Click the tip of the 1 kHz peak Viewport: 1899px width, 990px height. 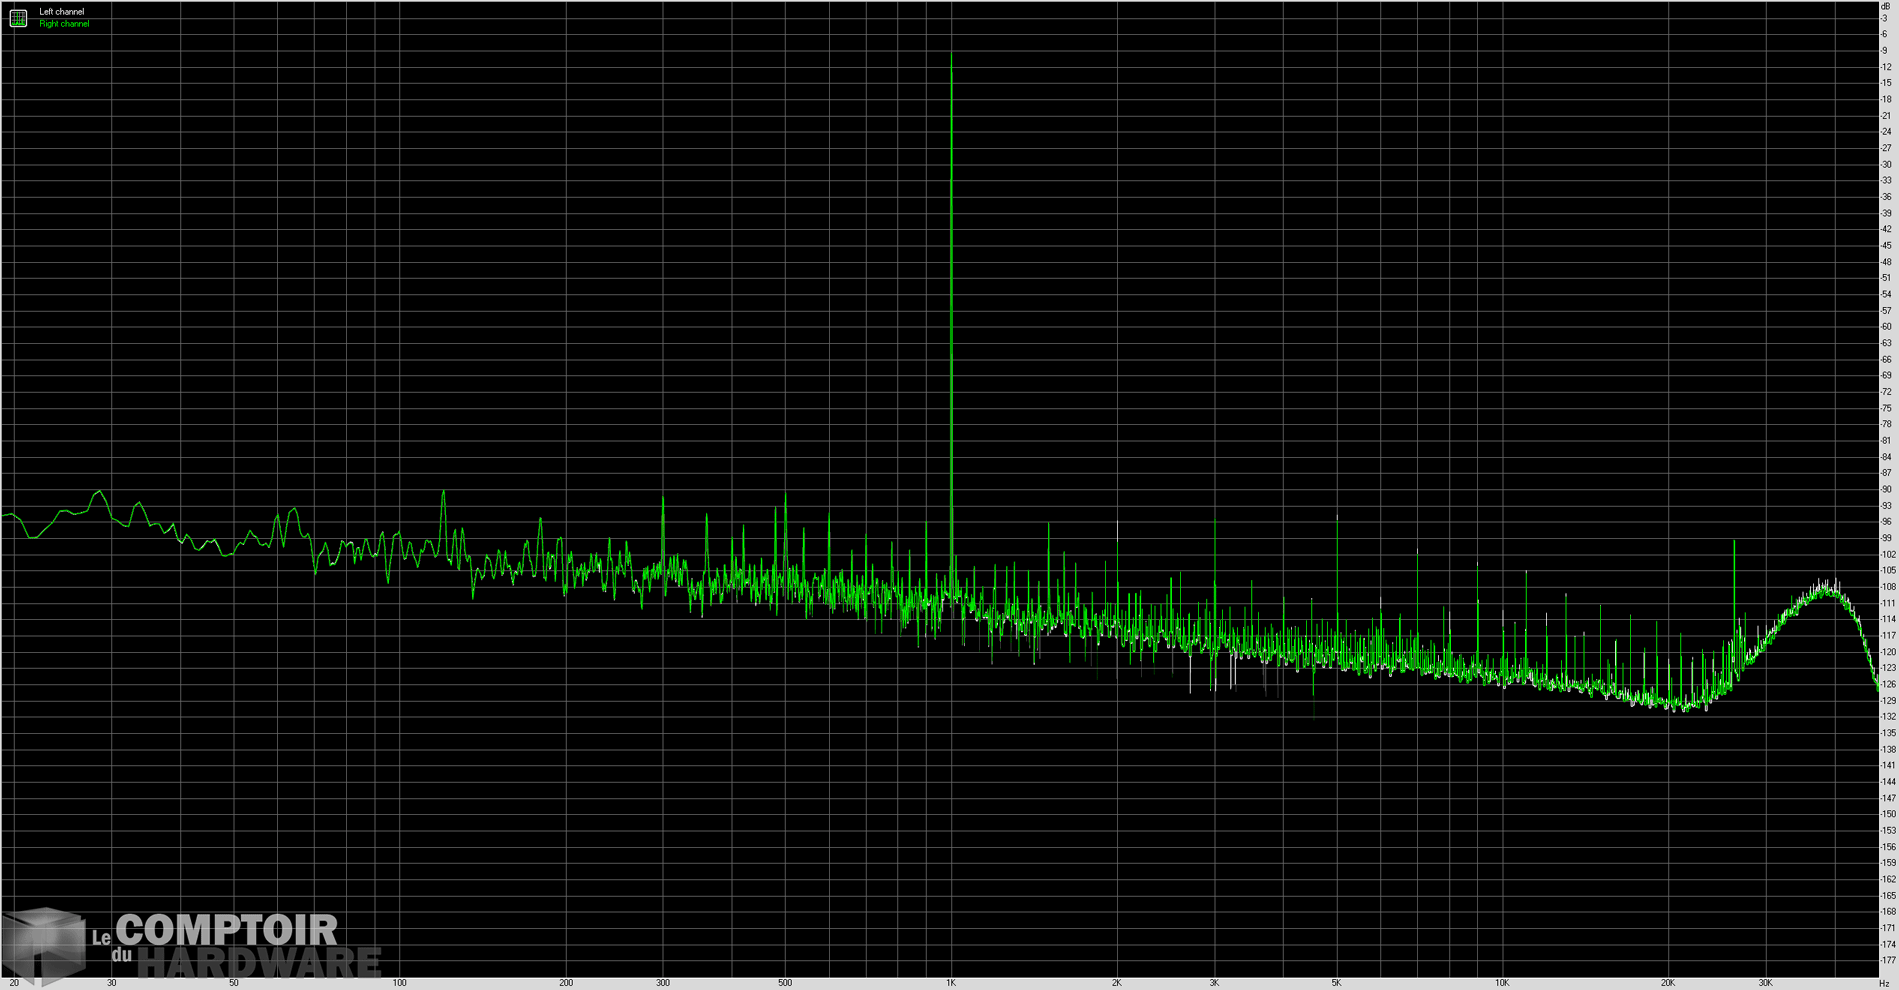(951, 56)
